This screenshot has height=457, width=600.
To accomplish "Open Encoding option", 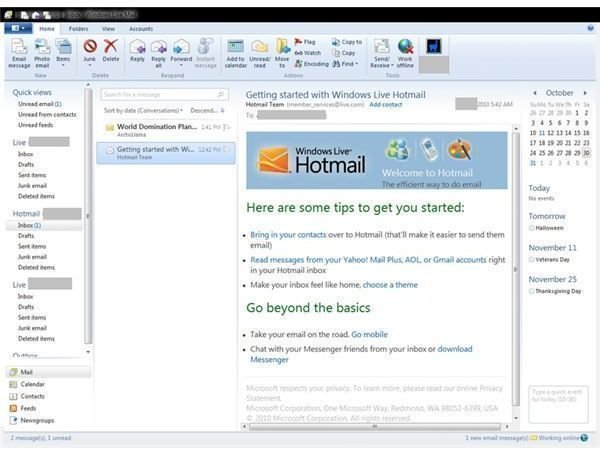I will pos(311,64).
